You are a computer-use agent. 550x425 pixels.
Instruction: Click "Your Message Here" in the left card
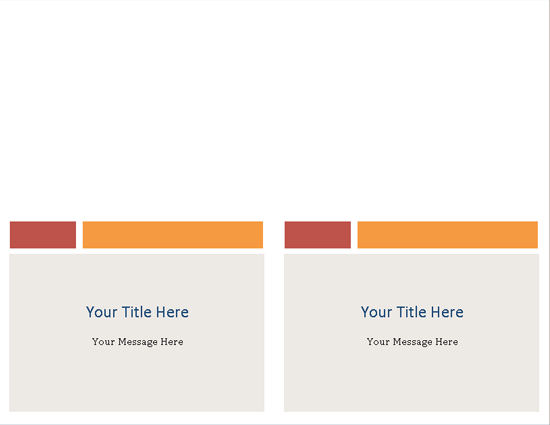pos(138,342)
